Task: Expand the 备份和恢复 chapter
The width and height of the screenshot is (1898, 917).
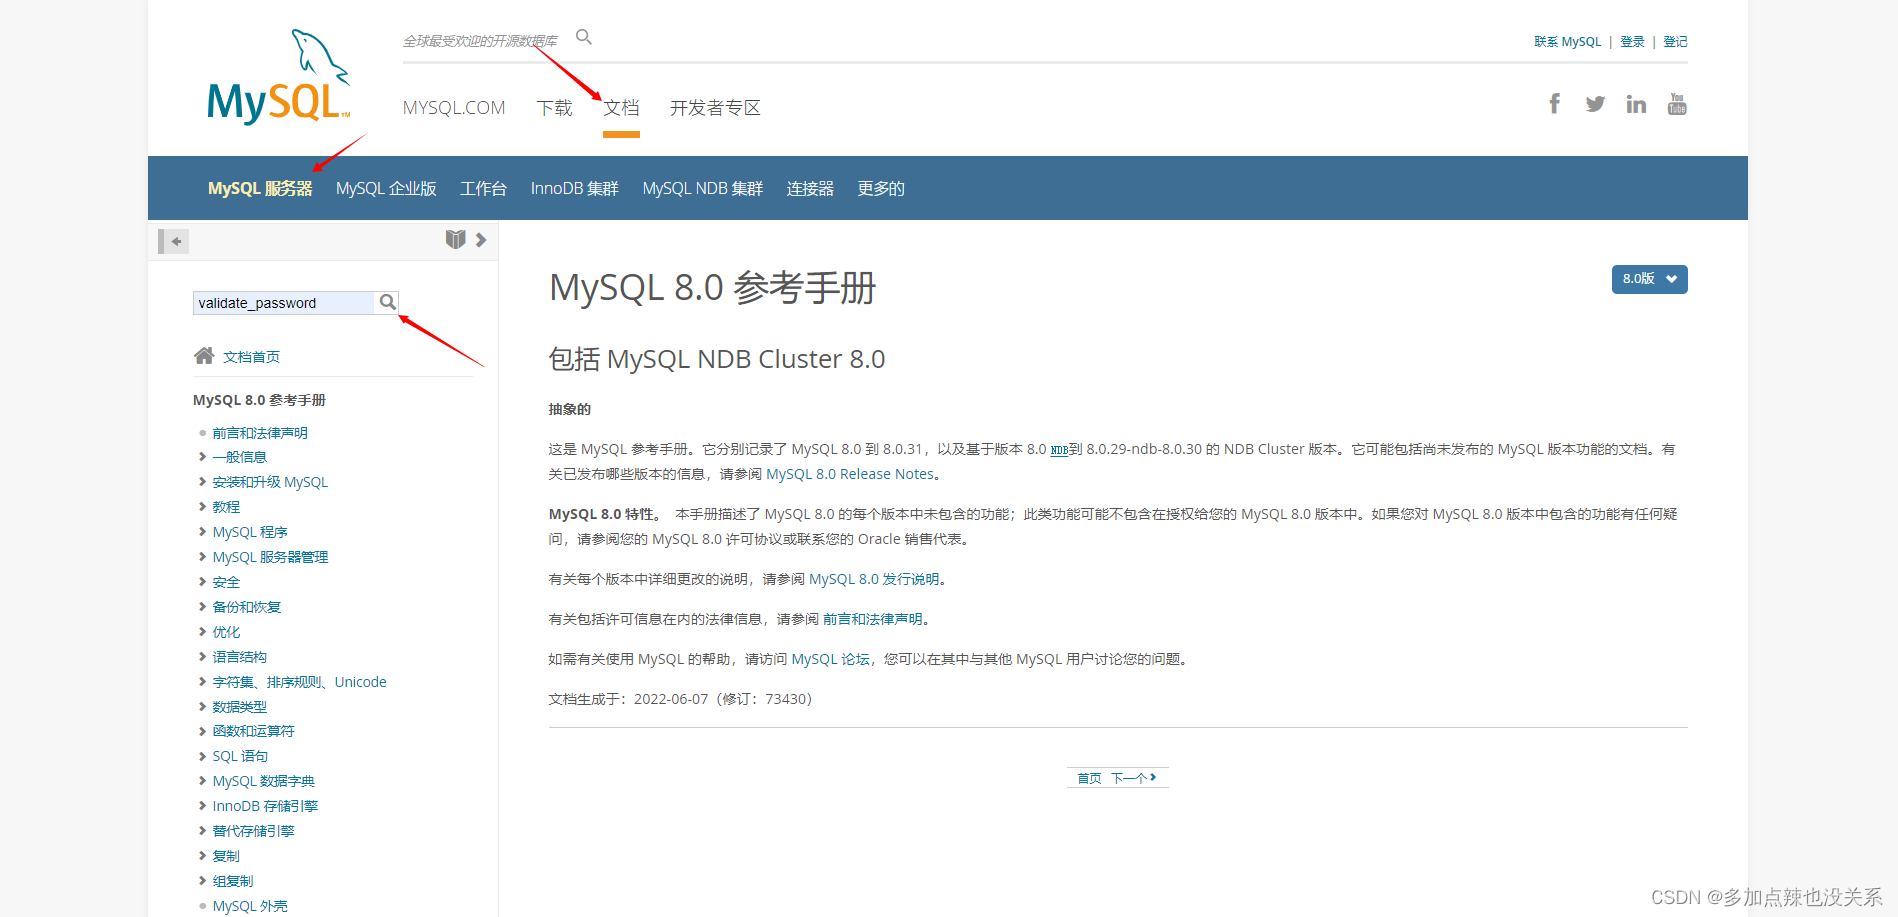Action: coord(202,607)
